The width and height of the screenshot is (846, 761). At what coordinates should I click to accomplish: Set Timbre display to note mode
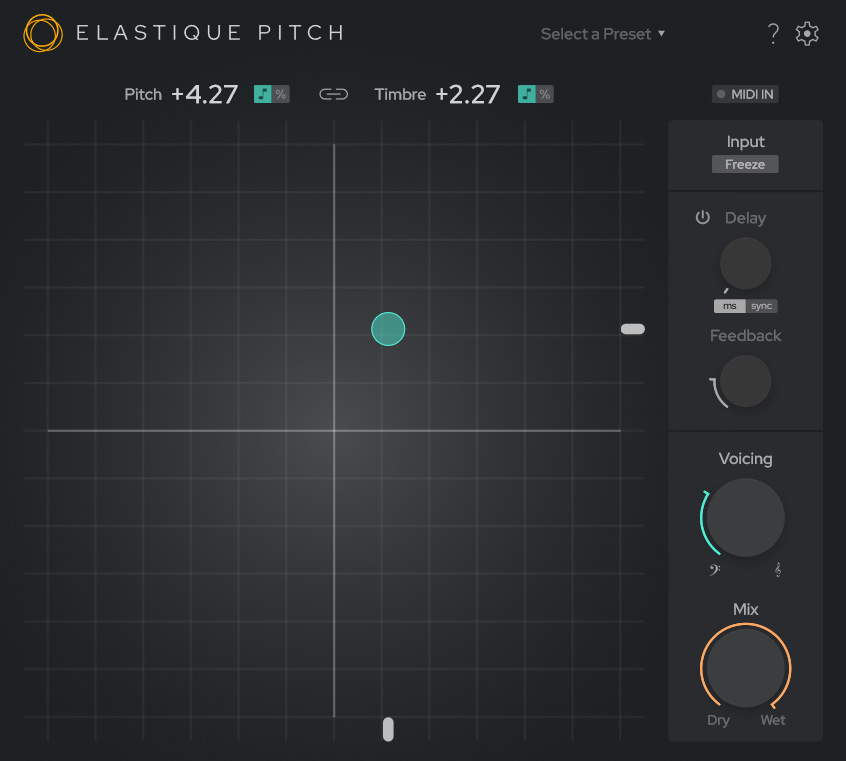click(528, 93)
